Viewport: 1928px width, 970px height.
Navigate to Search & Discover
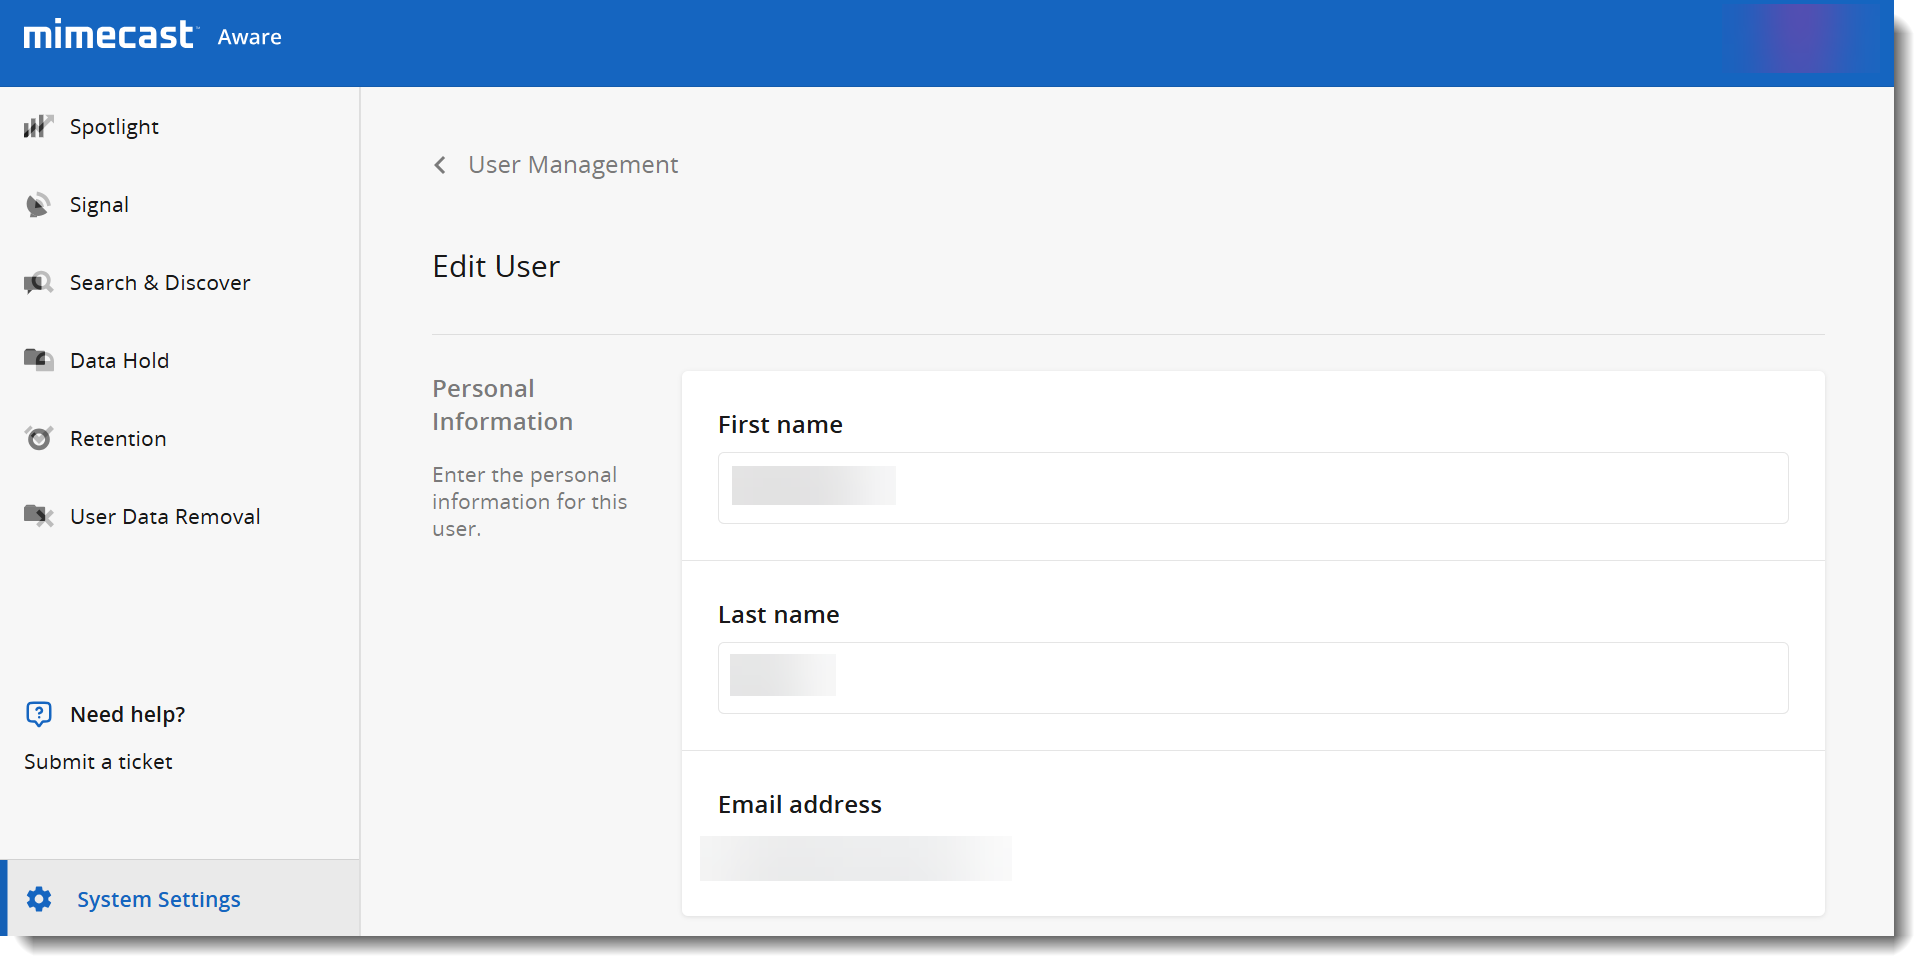160,283
